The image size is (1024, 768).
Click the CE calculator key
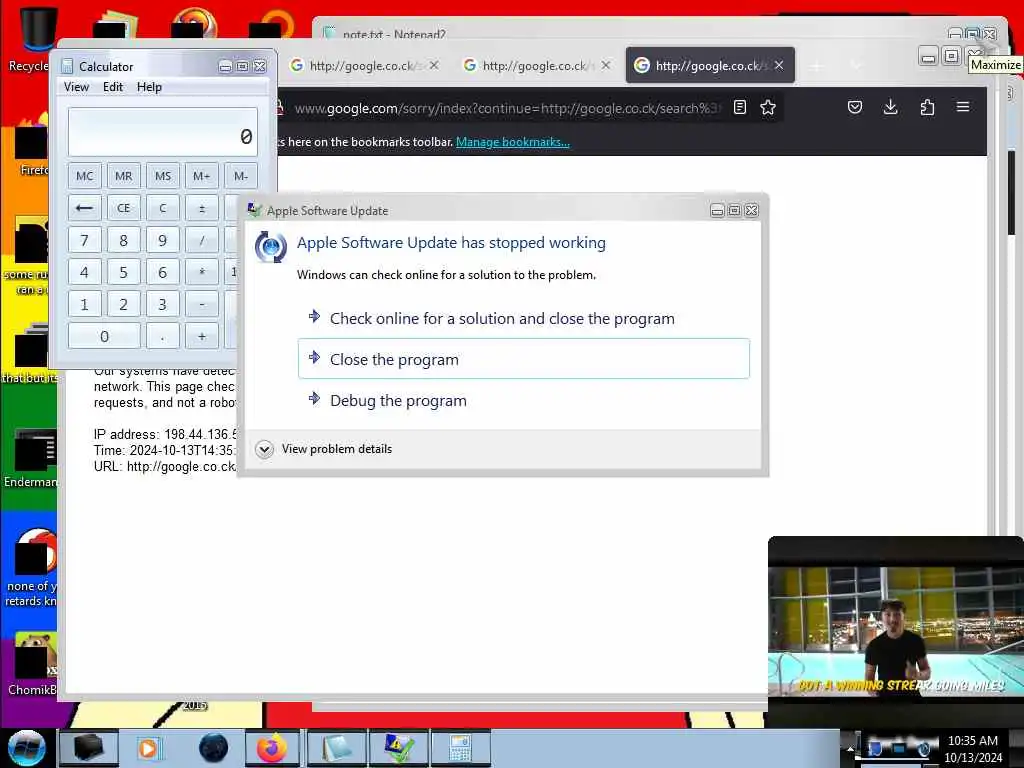coord(123,208)
